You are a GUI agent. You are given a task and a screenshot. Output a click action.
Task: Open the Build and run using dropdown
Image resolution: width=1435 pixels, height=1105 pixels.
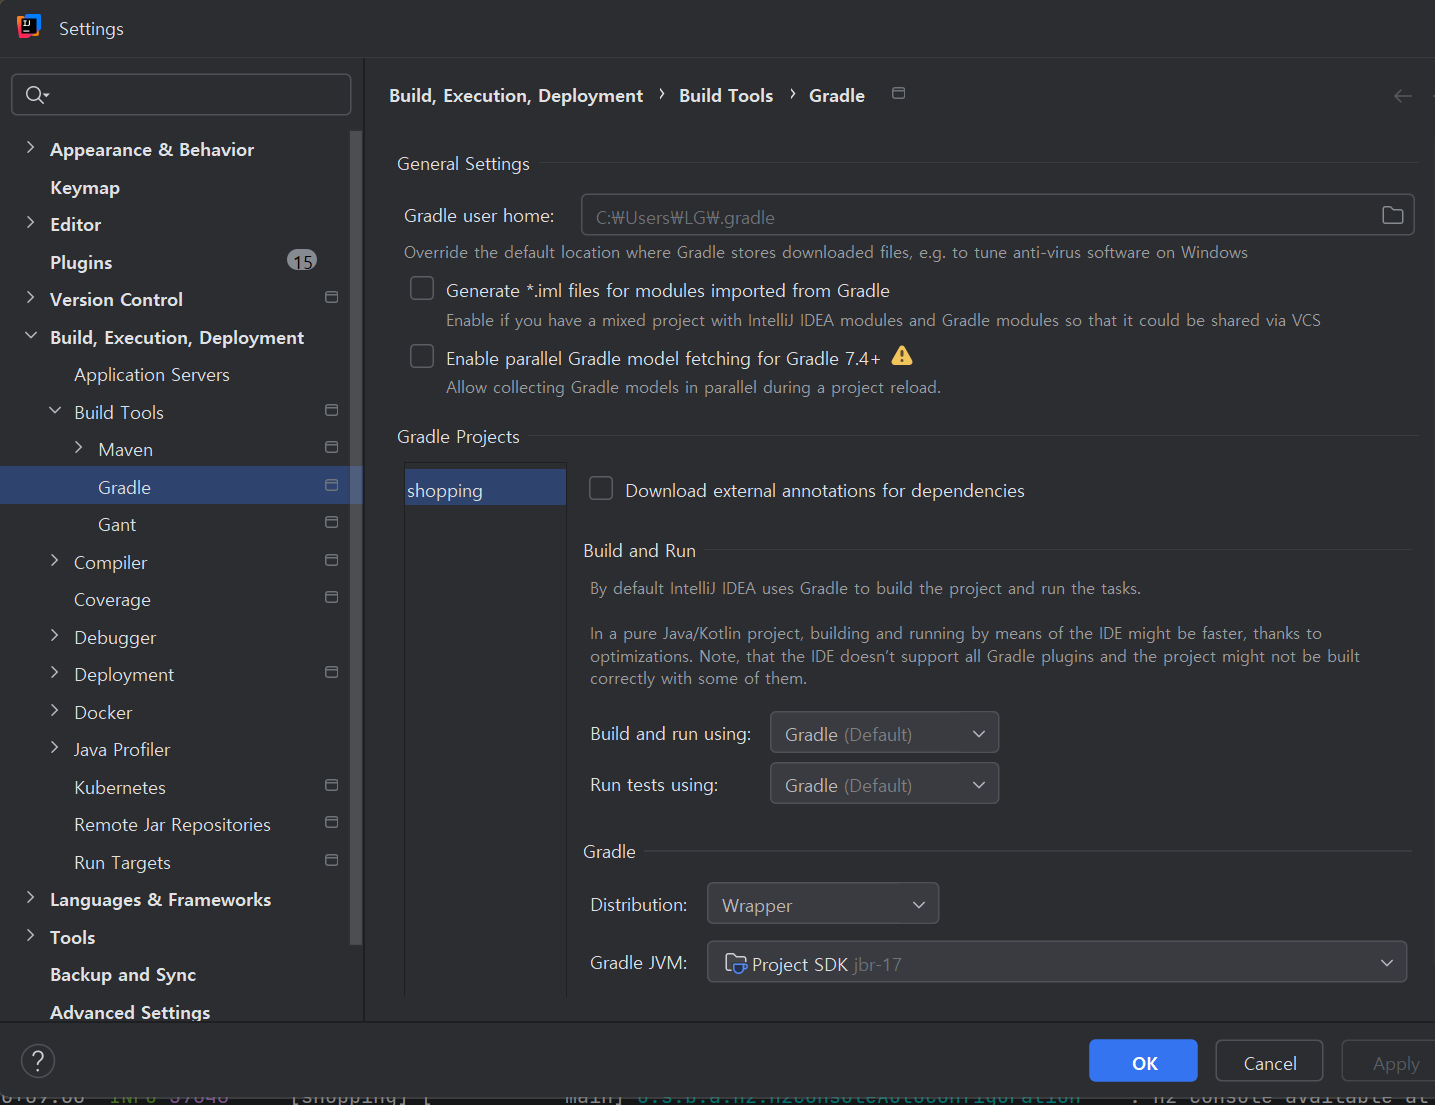(884, 732)
